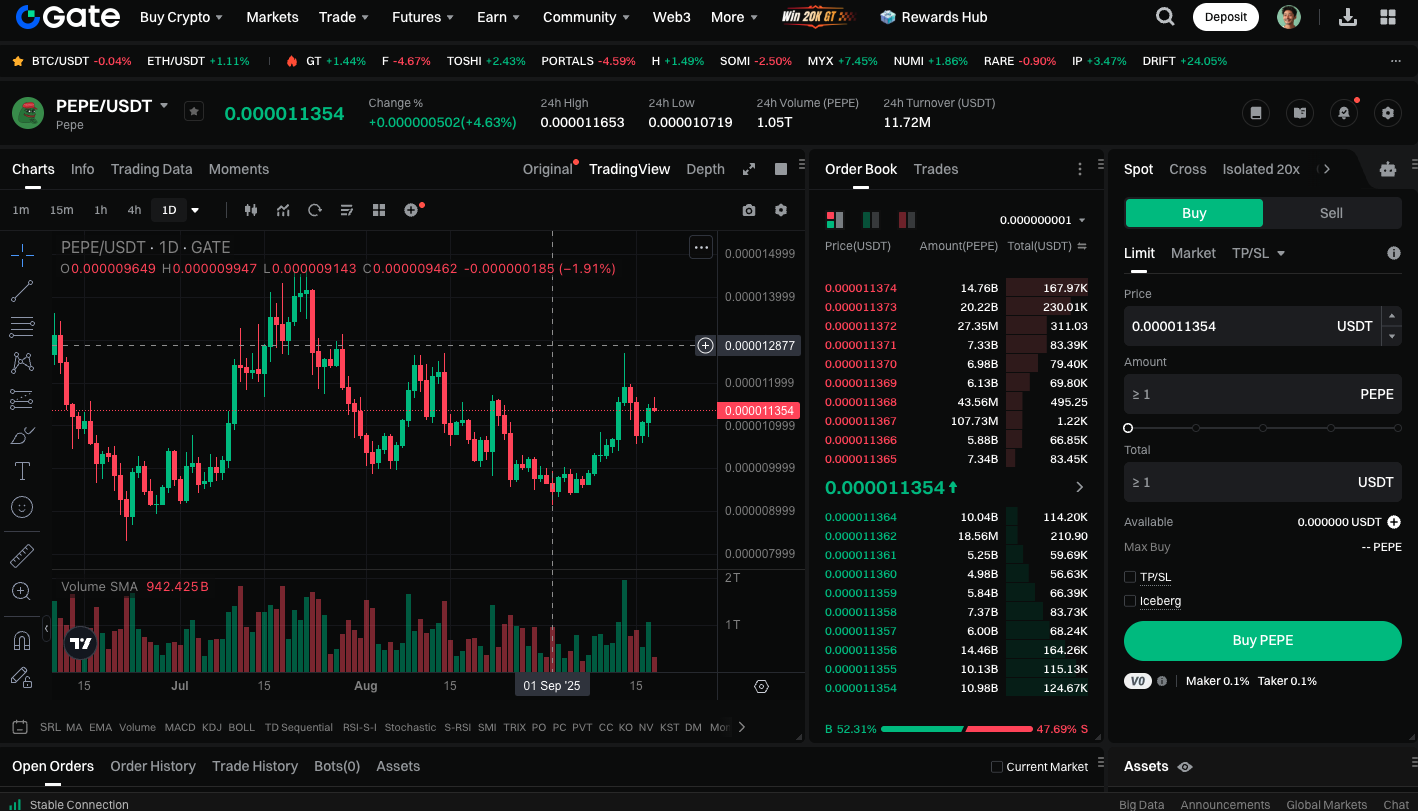Open the Rewards Hub link

click(933, 17)
